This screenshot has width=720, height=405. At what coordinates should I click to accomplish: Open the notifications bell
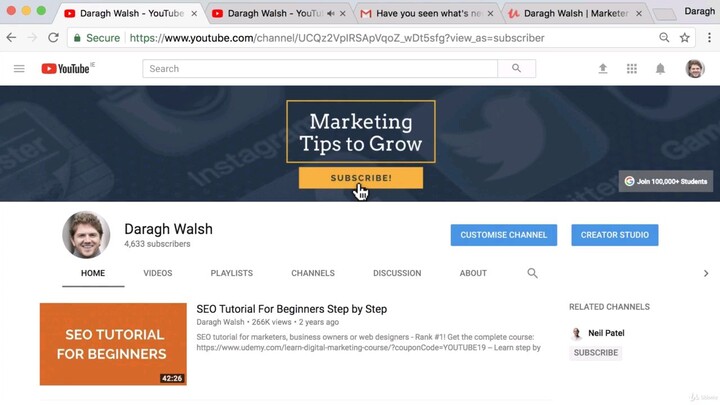[660, 69]
